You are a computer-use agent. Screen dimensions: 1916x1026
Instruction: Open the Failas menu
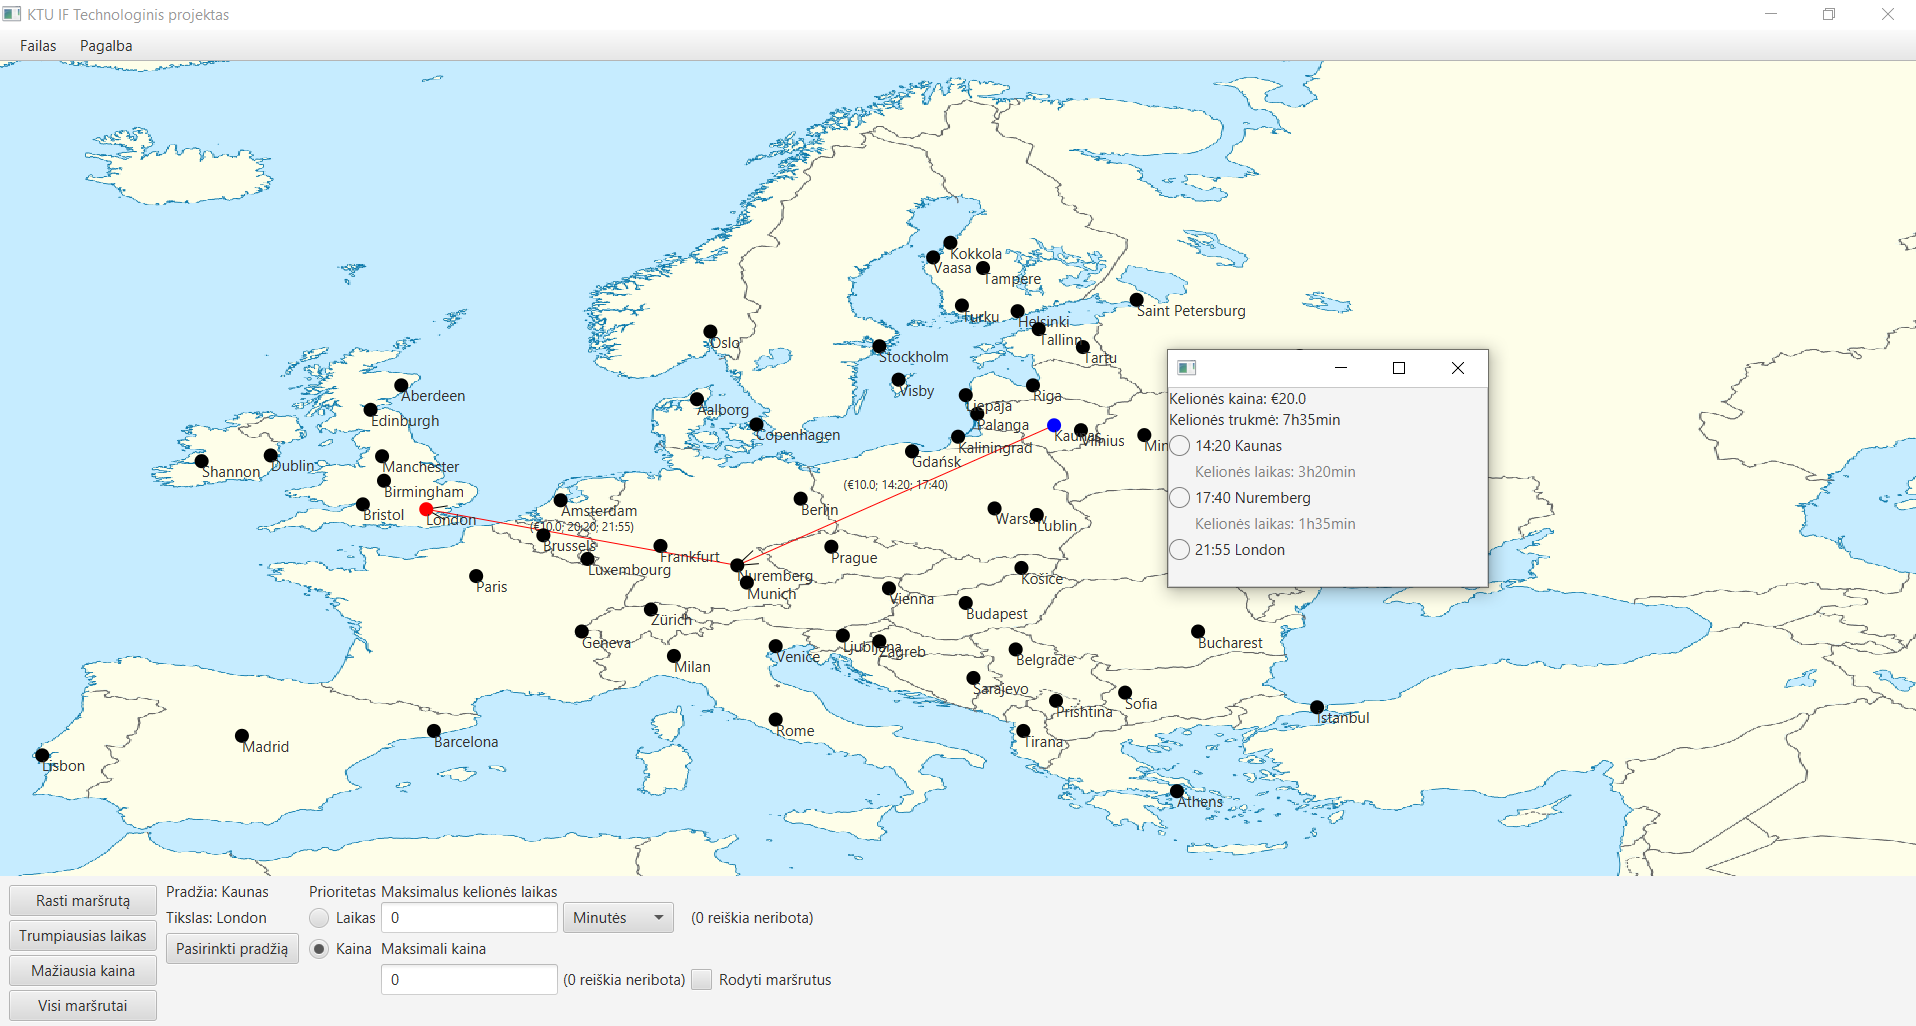coord(38,46)
